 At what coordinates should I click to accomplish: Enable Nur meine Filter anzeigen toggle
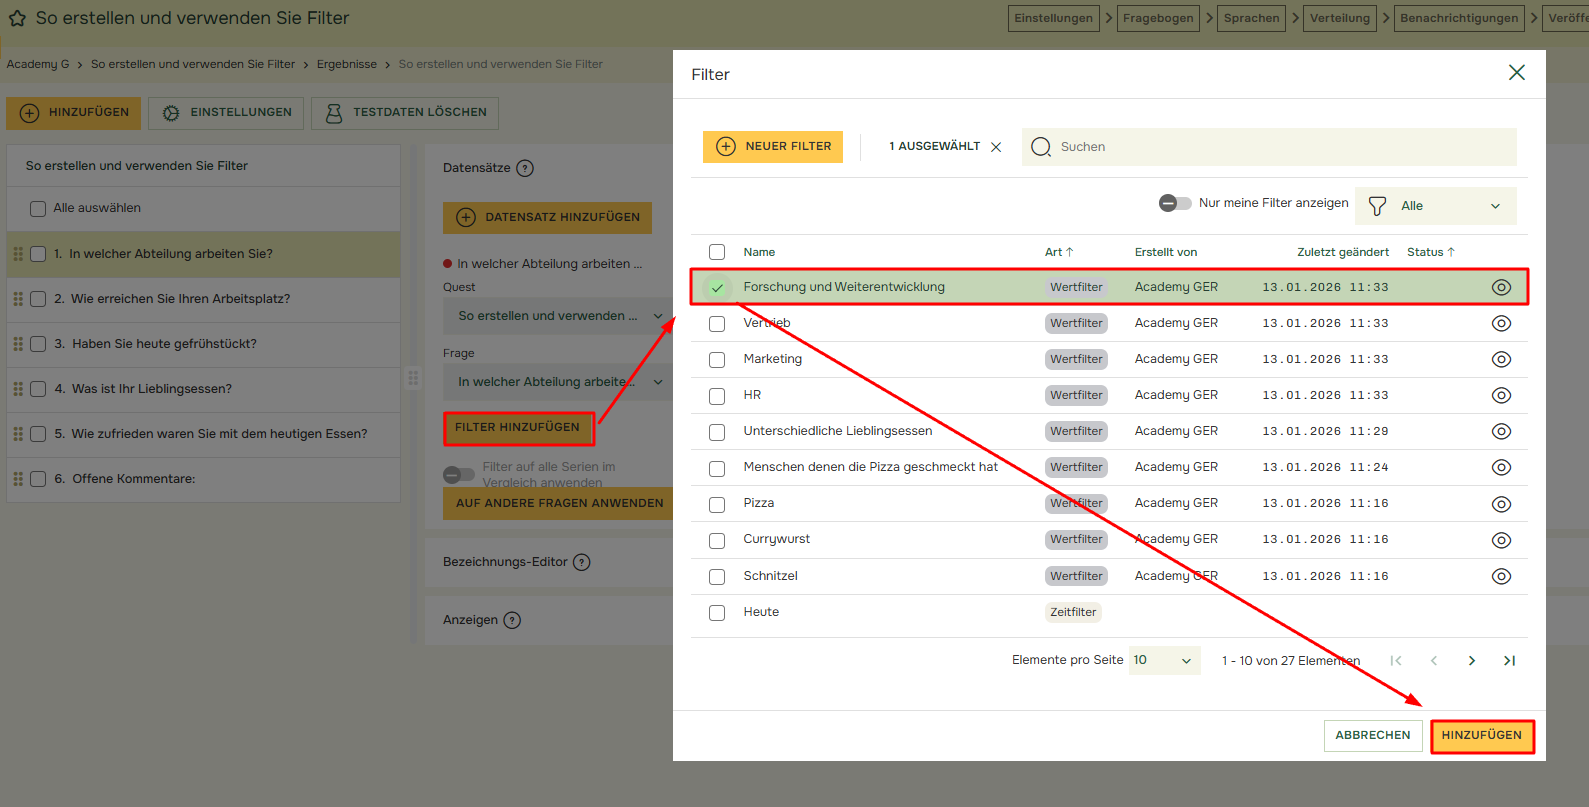(x=1175, y=203)
